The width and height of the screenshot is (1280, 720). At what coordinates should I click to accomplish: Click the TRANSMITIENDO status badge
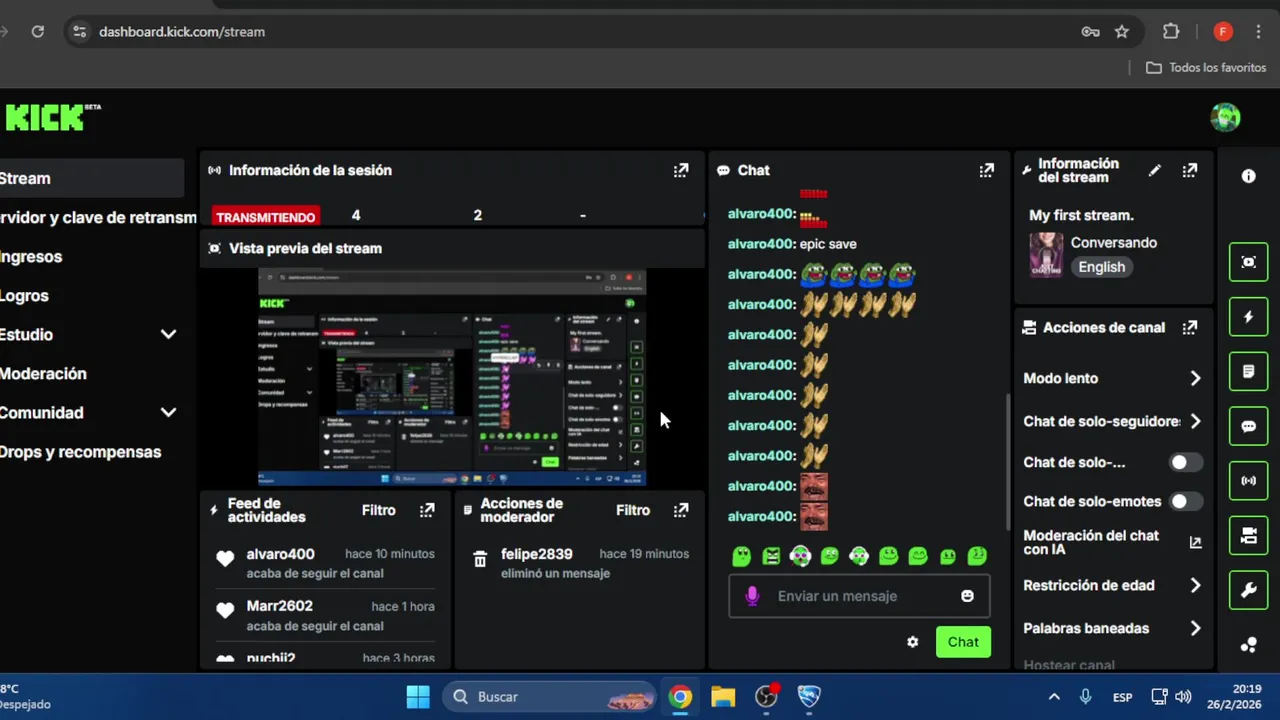click(266, 217)
